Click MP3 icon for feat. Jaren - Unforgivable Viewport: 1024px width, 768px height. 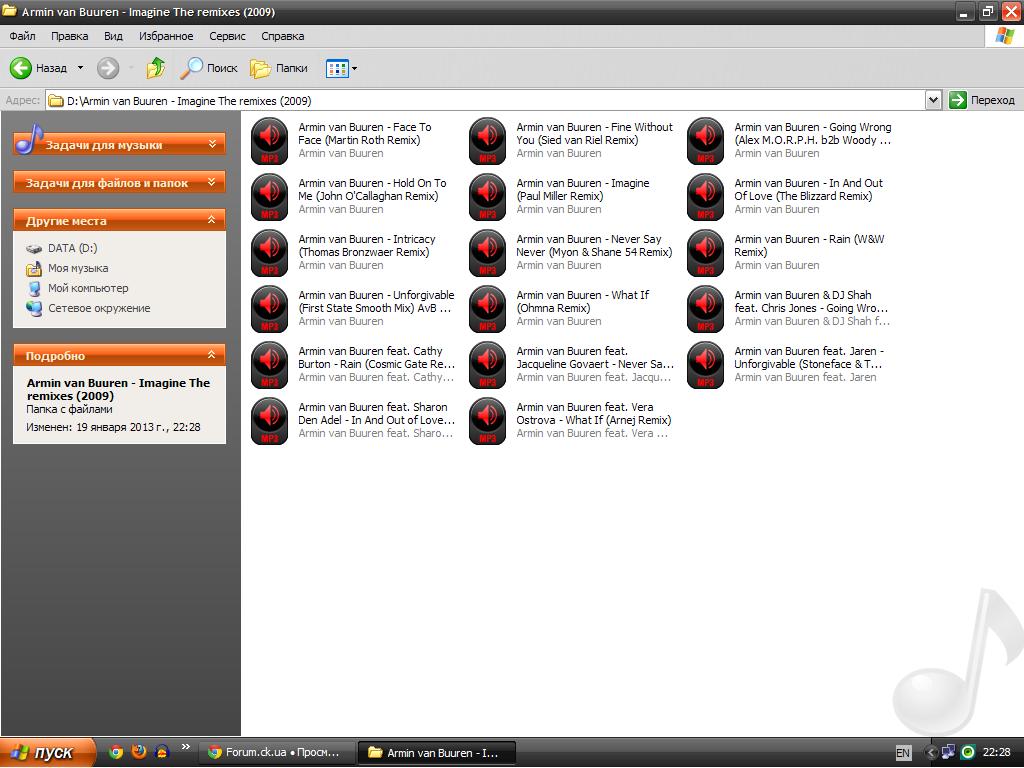click(x=706, y=365)
